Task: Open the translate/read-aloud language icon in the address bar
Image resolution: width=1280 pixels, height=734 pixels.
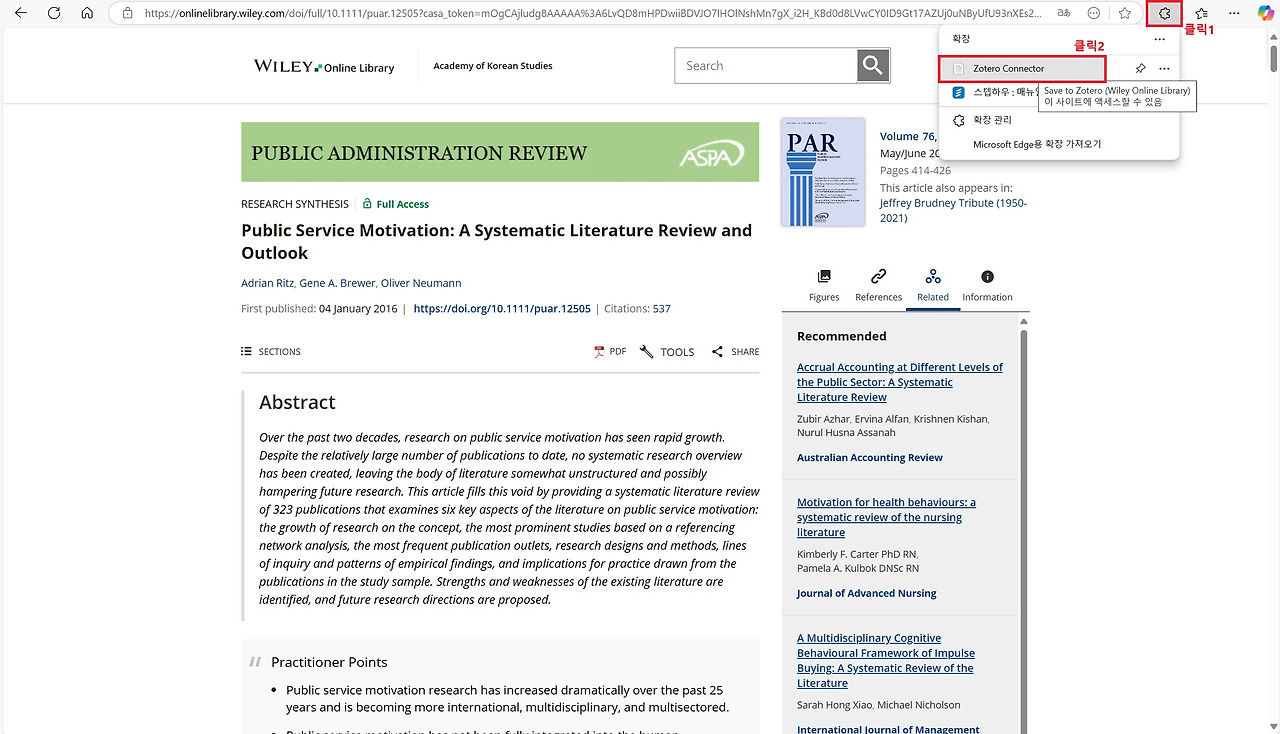Action: pyautogui.click(x=1064, y=13)
